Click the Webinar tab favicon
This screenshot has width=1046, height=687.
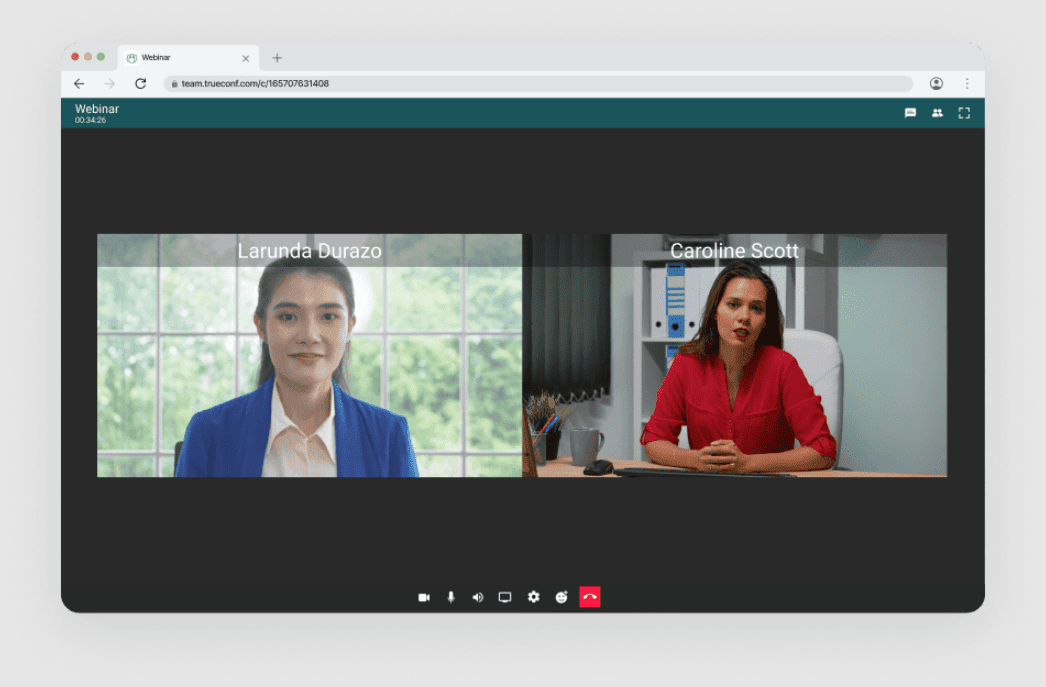(131, 58)
